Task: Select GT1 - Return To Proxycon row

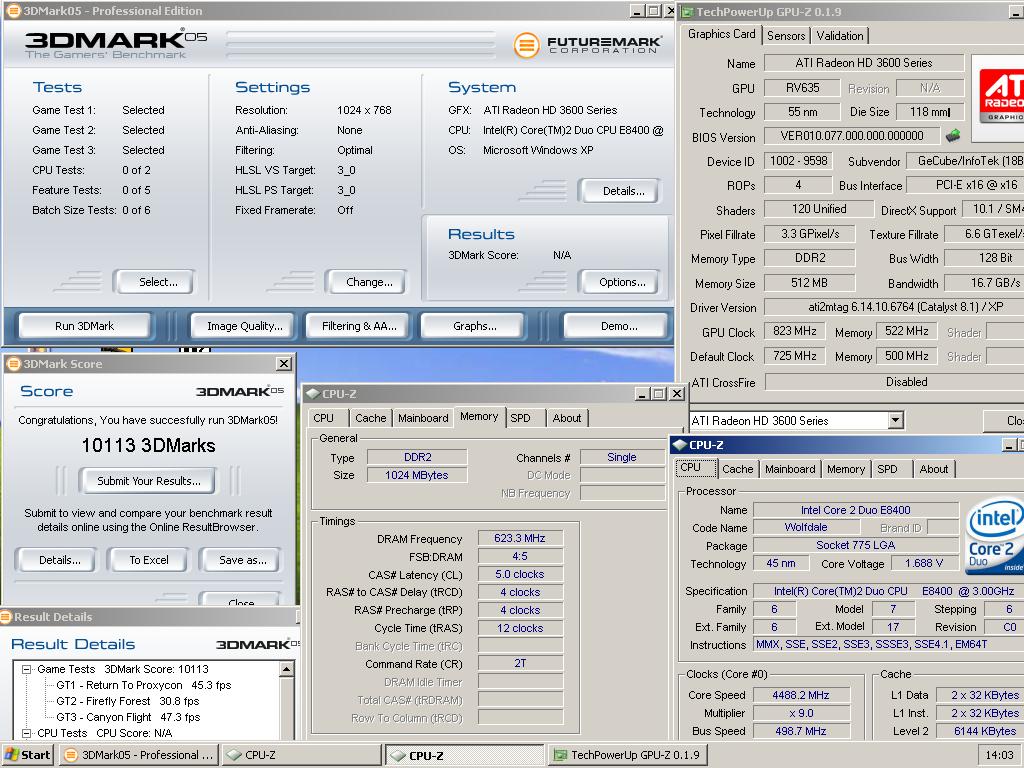Action: click(x=144, y=685)
